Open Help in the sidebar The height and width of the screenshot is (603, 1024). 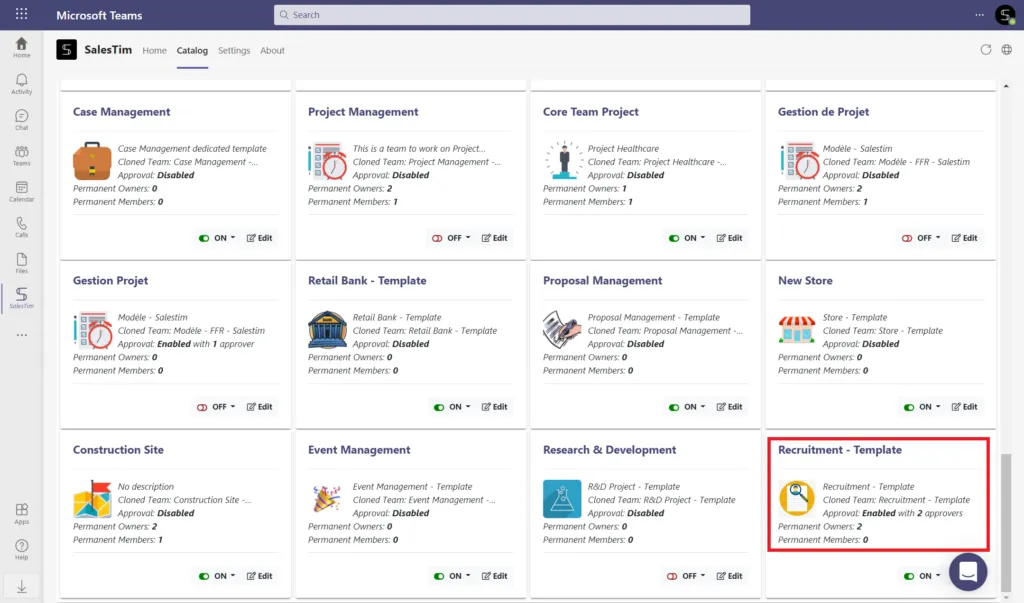22,549
